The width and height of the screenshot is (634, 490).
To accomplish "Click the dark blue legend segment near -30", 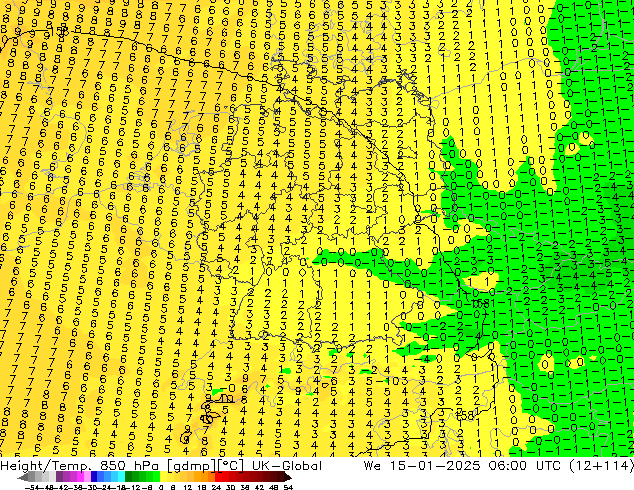I will [x=94, y=477].
